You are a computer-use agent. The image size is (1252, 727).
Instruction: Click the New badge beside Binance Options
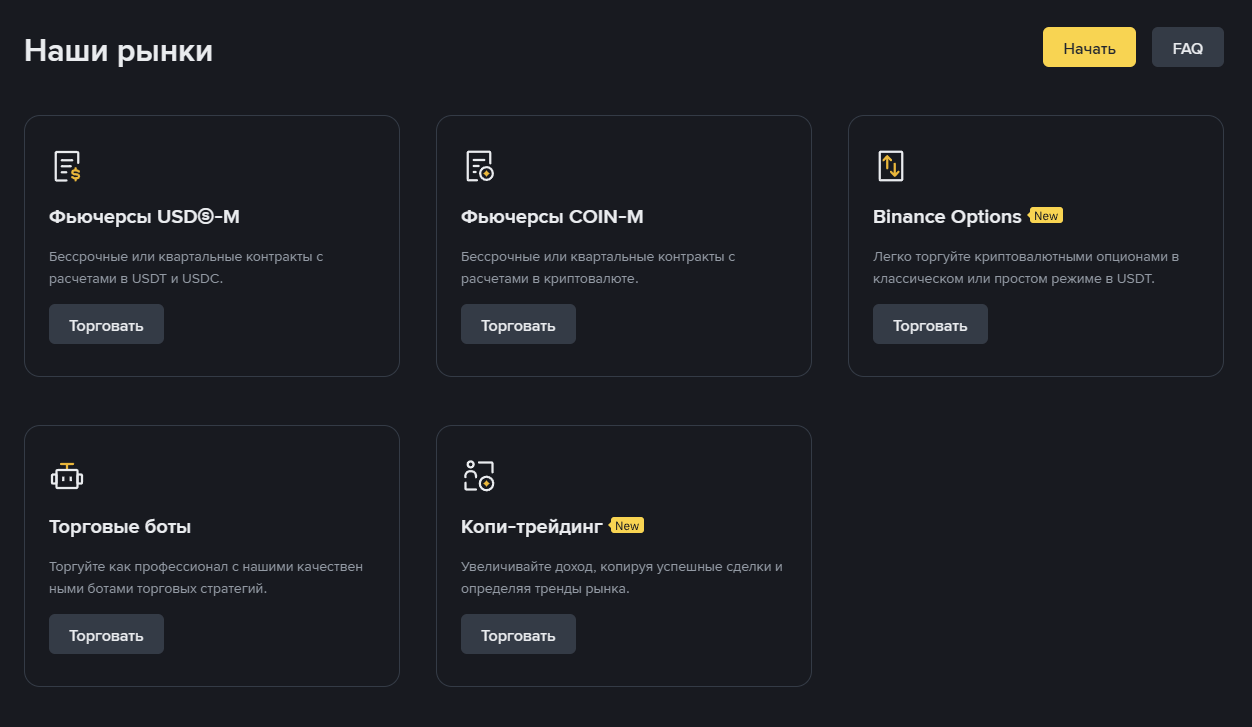pos(1046,216)
